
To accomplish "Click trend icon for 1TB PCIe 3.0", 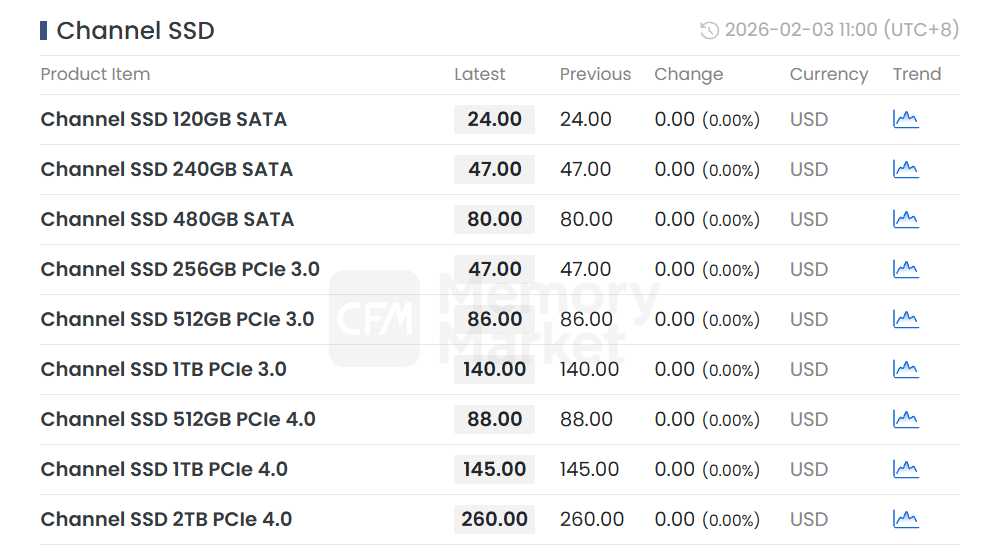I will point(905,370).
